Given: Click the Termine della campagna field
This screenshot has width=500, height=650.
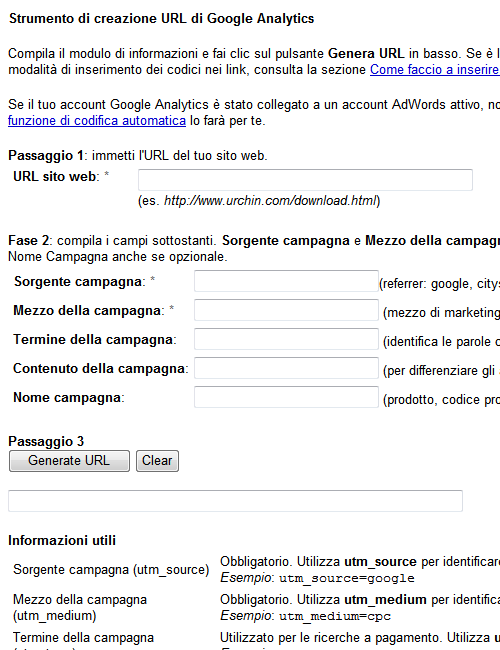Looking at the screenshot, I should (x=286, y=339).
